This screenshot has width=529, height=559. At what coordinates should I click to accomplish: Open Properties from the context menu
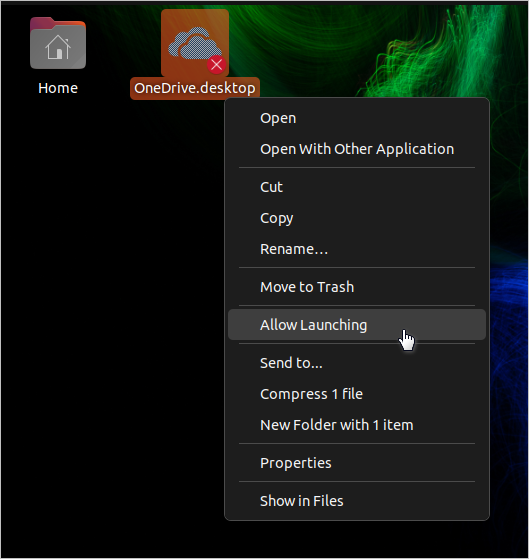357,463
